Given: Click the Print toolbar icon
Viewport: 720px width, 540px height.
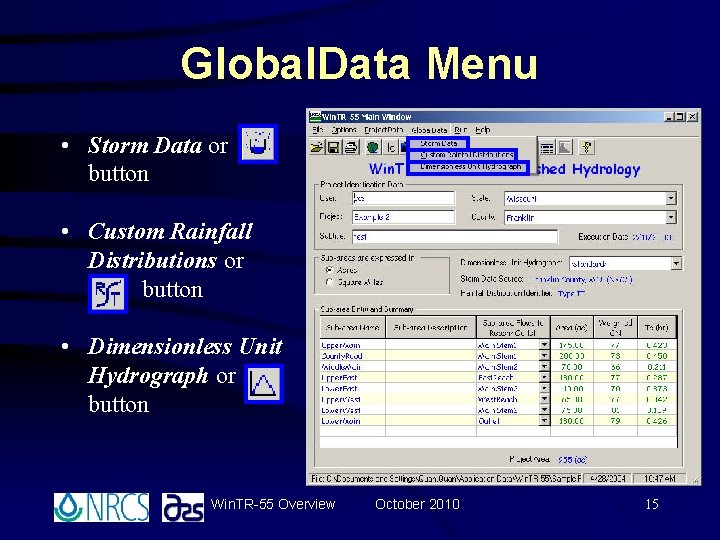Looking at the screenshot, I should [351, 147].
